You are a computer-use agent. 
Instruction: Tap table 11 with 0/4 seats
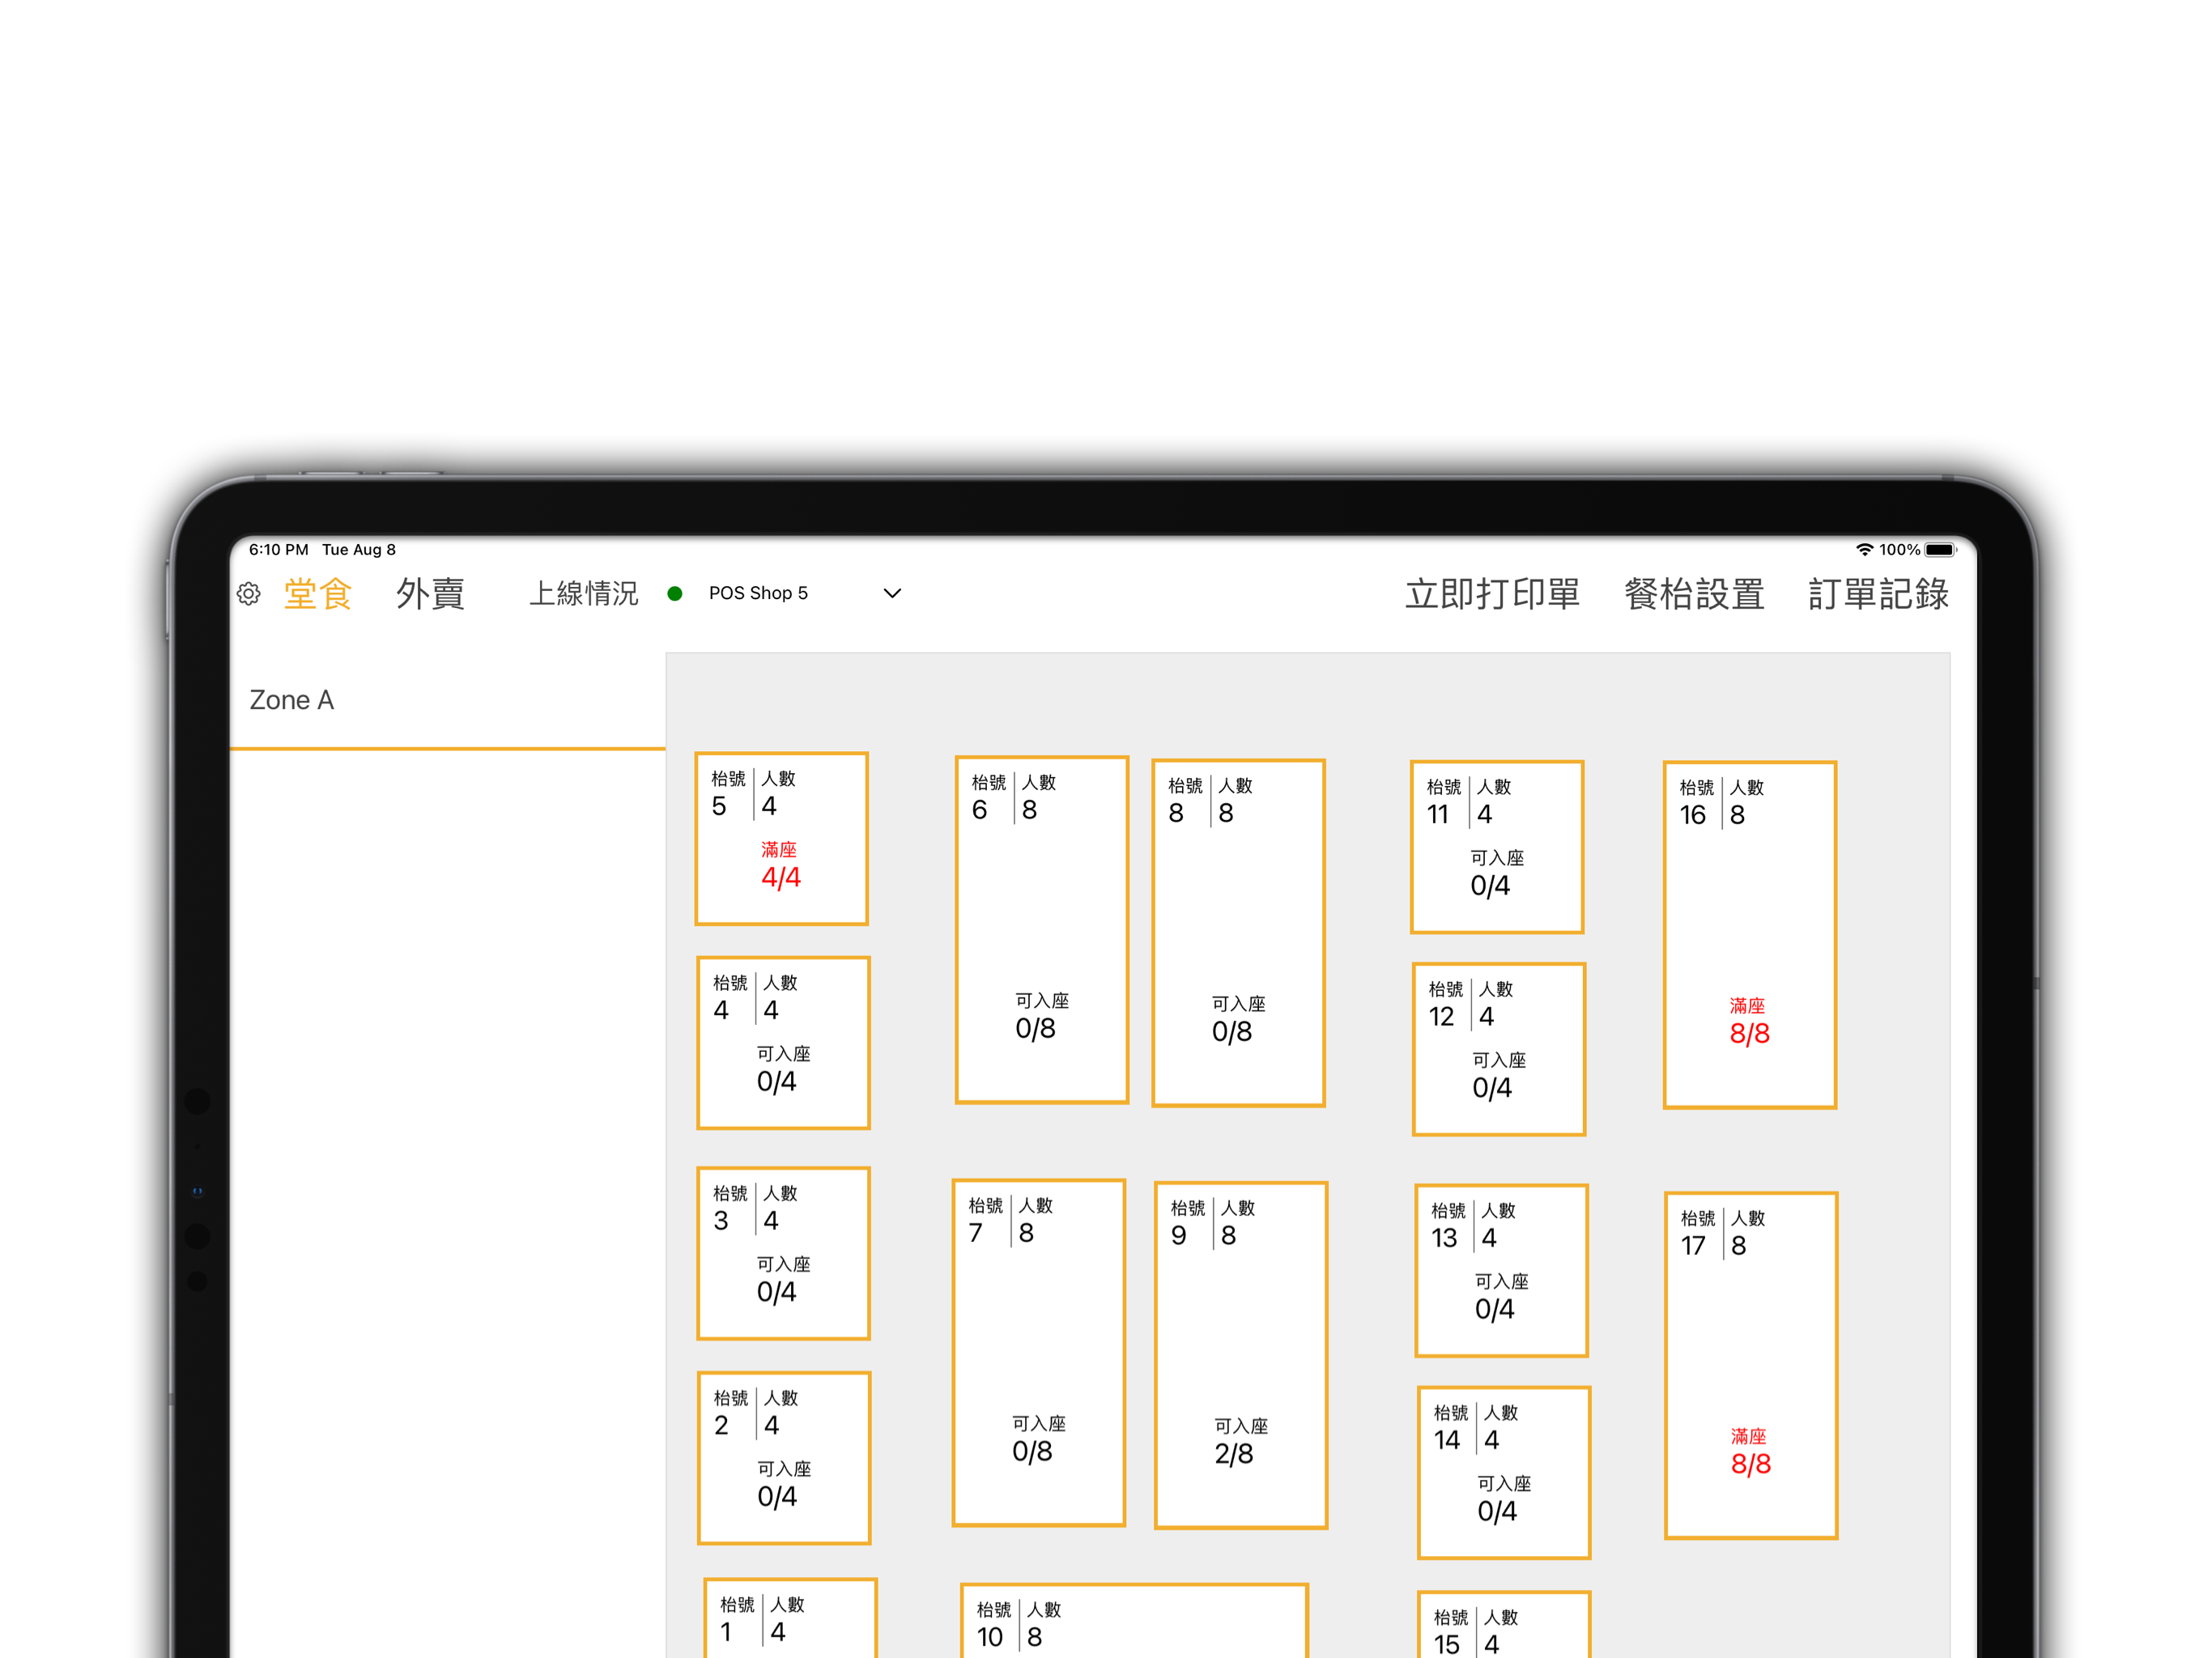[x=1496, y=847]
